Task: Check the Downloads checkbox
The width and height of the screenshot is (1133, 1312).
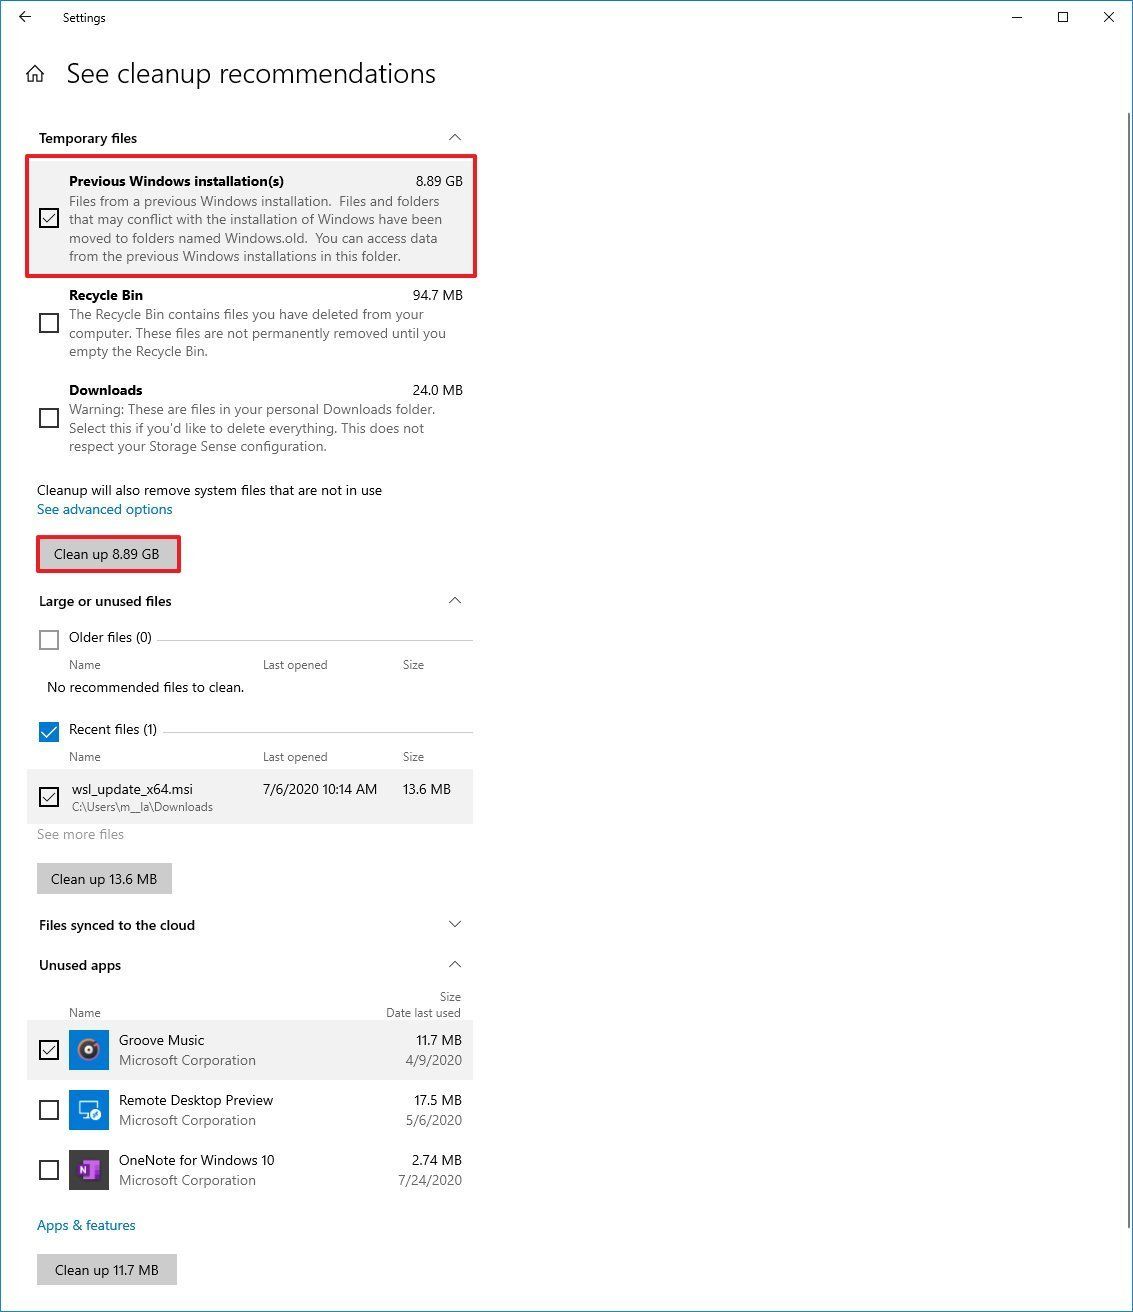Action: (49, 418)
